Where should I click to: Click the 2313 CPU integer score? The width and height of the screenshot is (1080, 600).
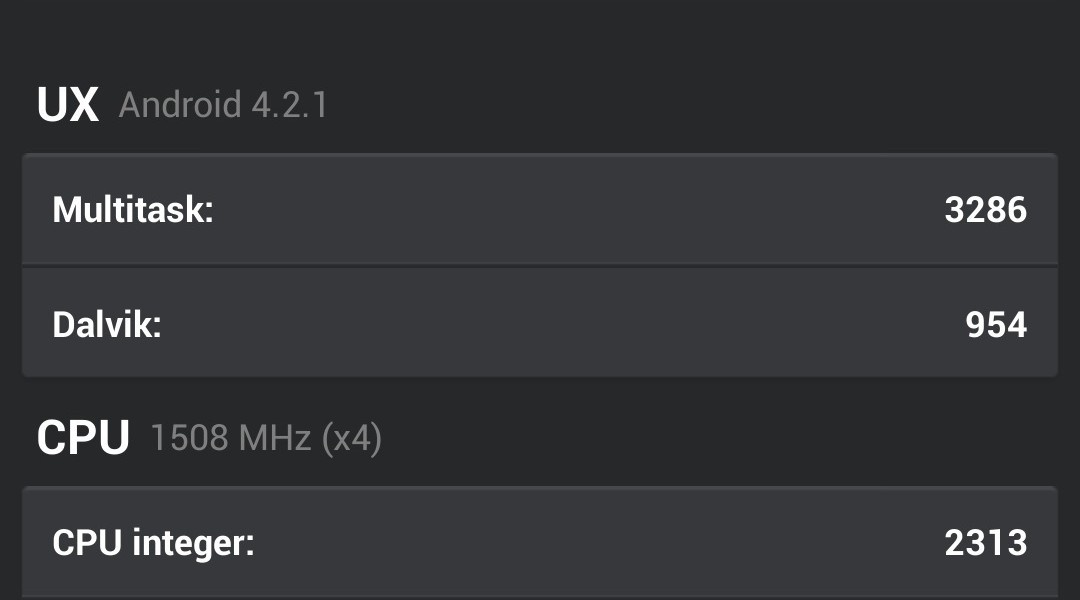coord(985,543)
